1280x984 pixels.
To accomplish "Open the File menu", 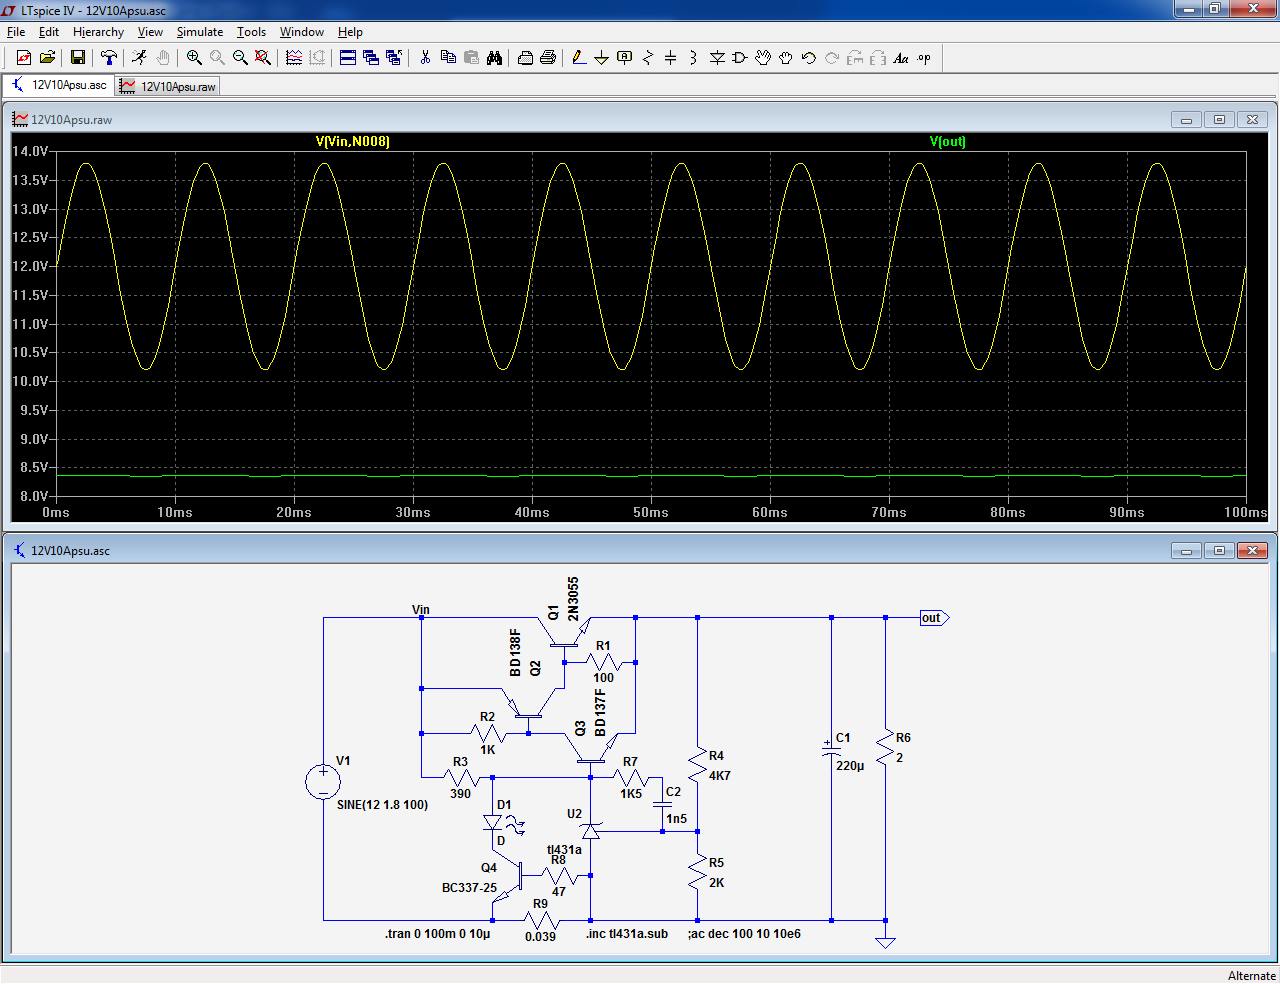I will coord(16,32).
